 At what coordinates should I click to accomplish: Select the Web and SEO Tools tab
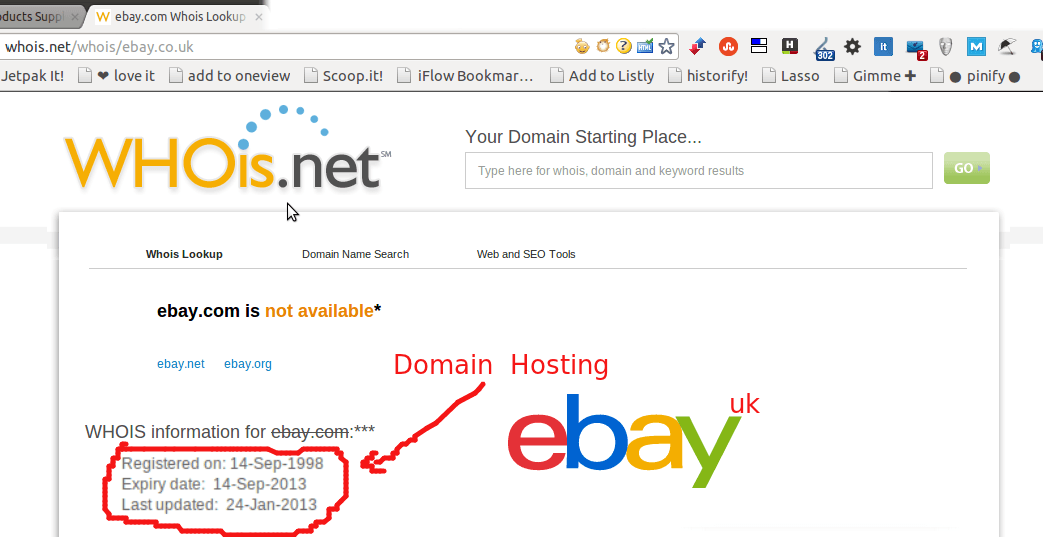pos(526,254)
